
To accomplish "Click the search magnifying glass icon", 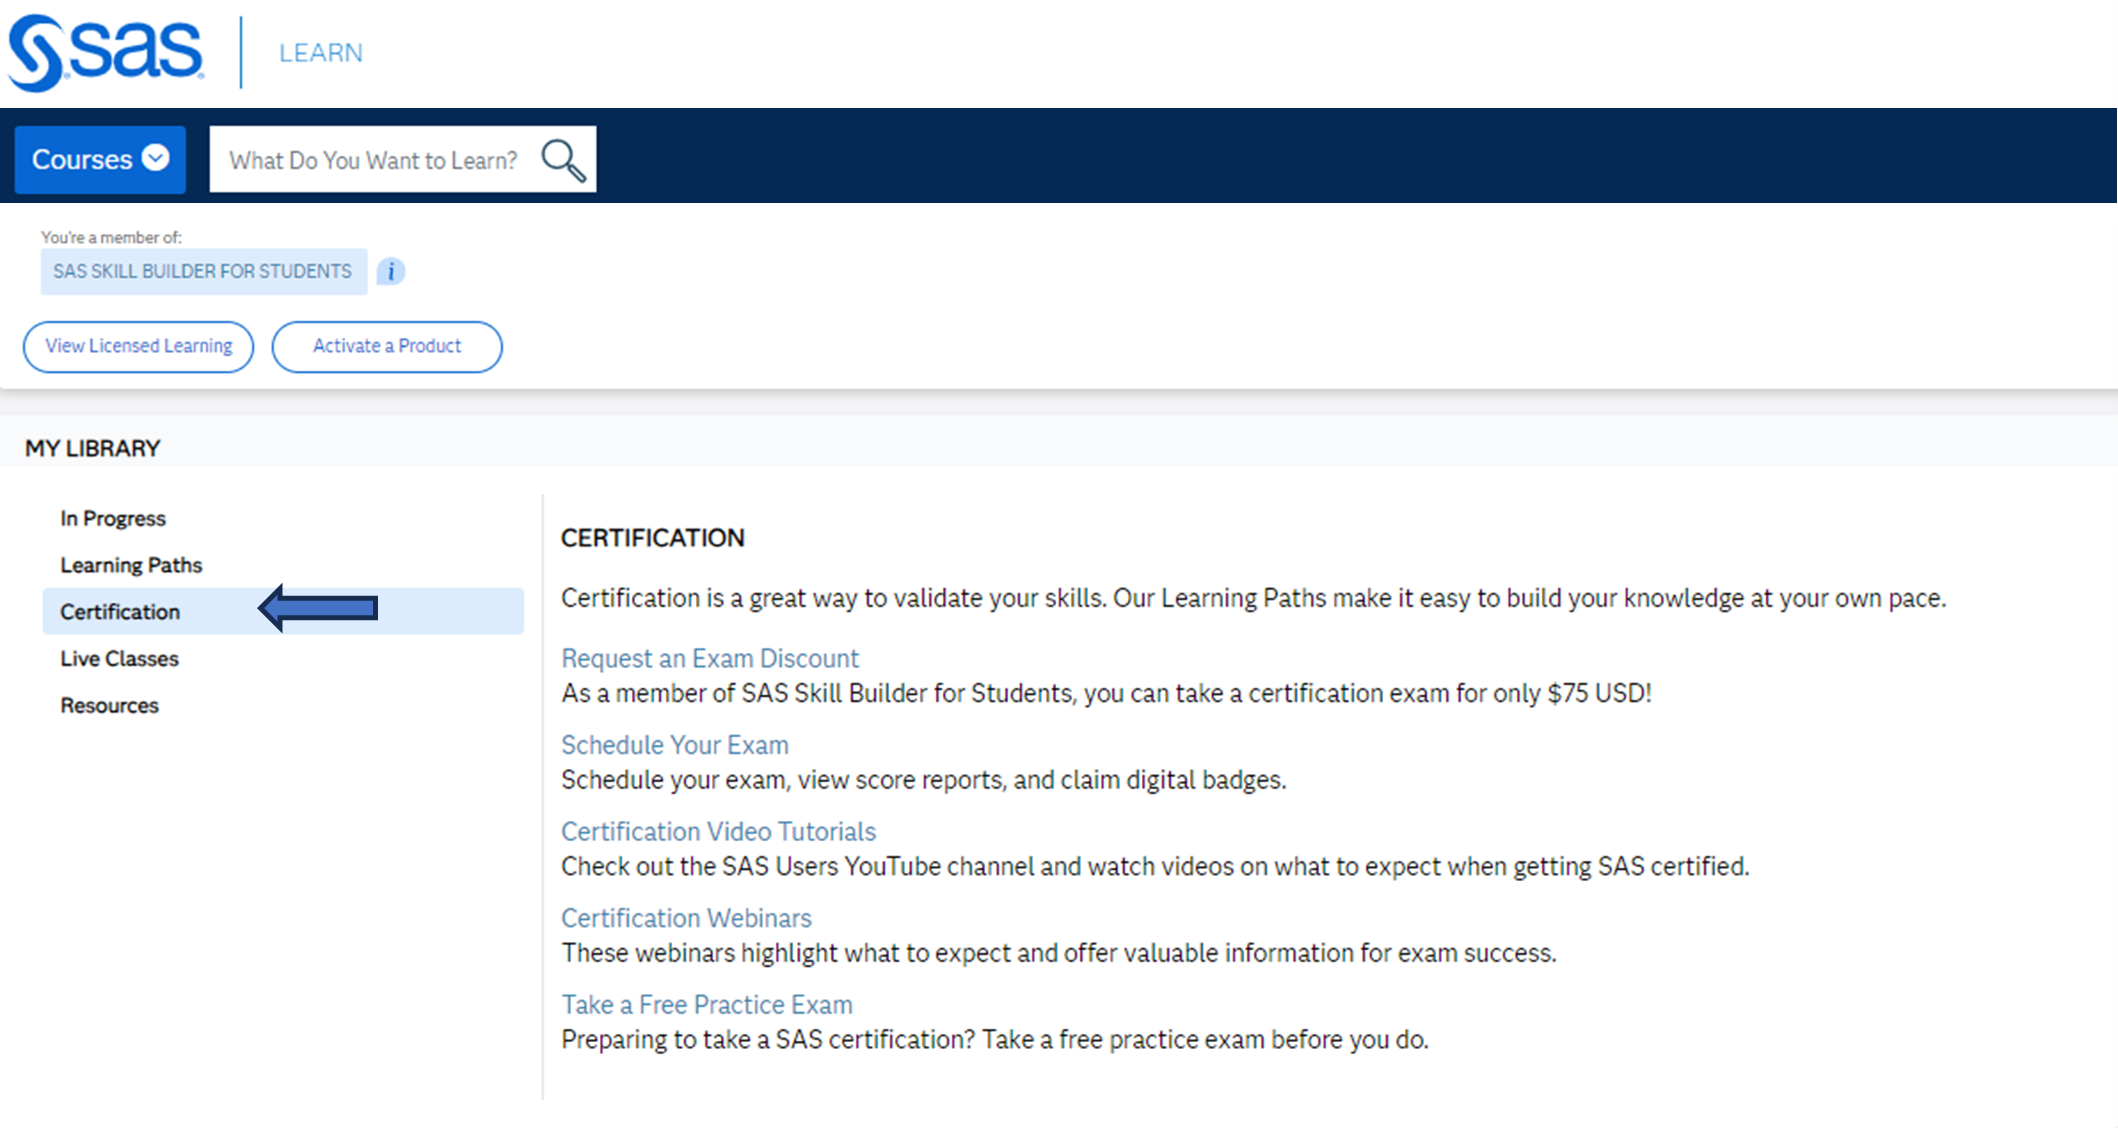I will 560,158.
